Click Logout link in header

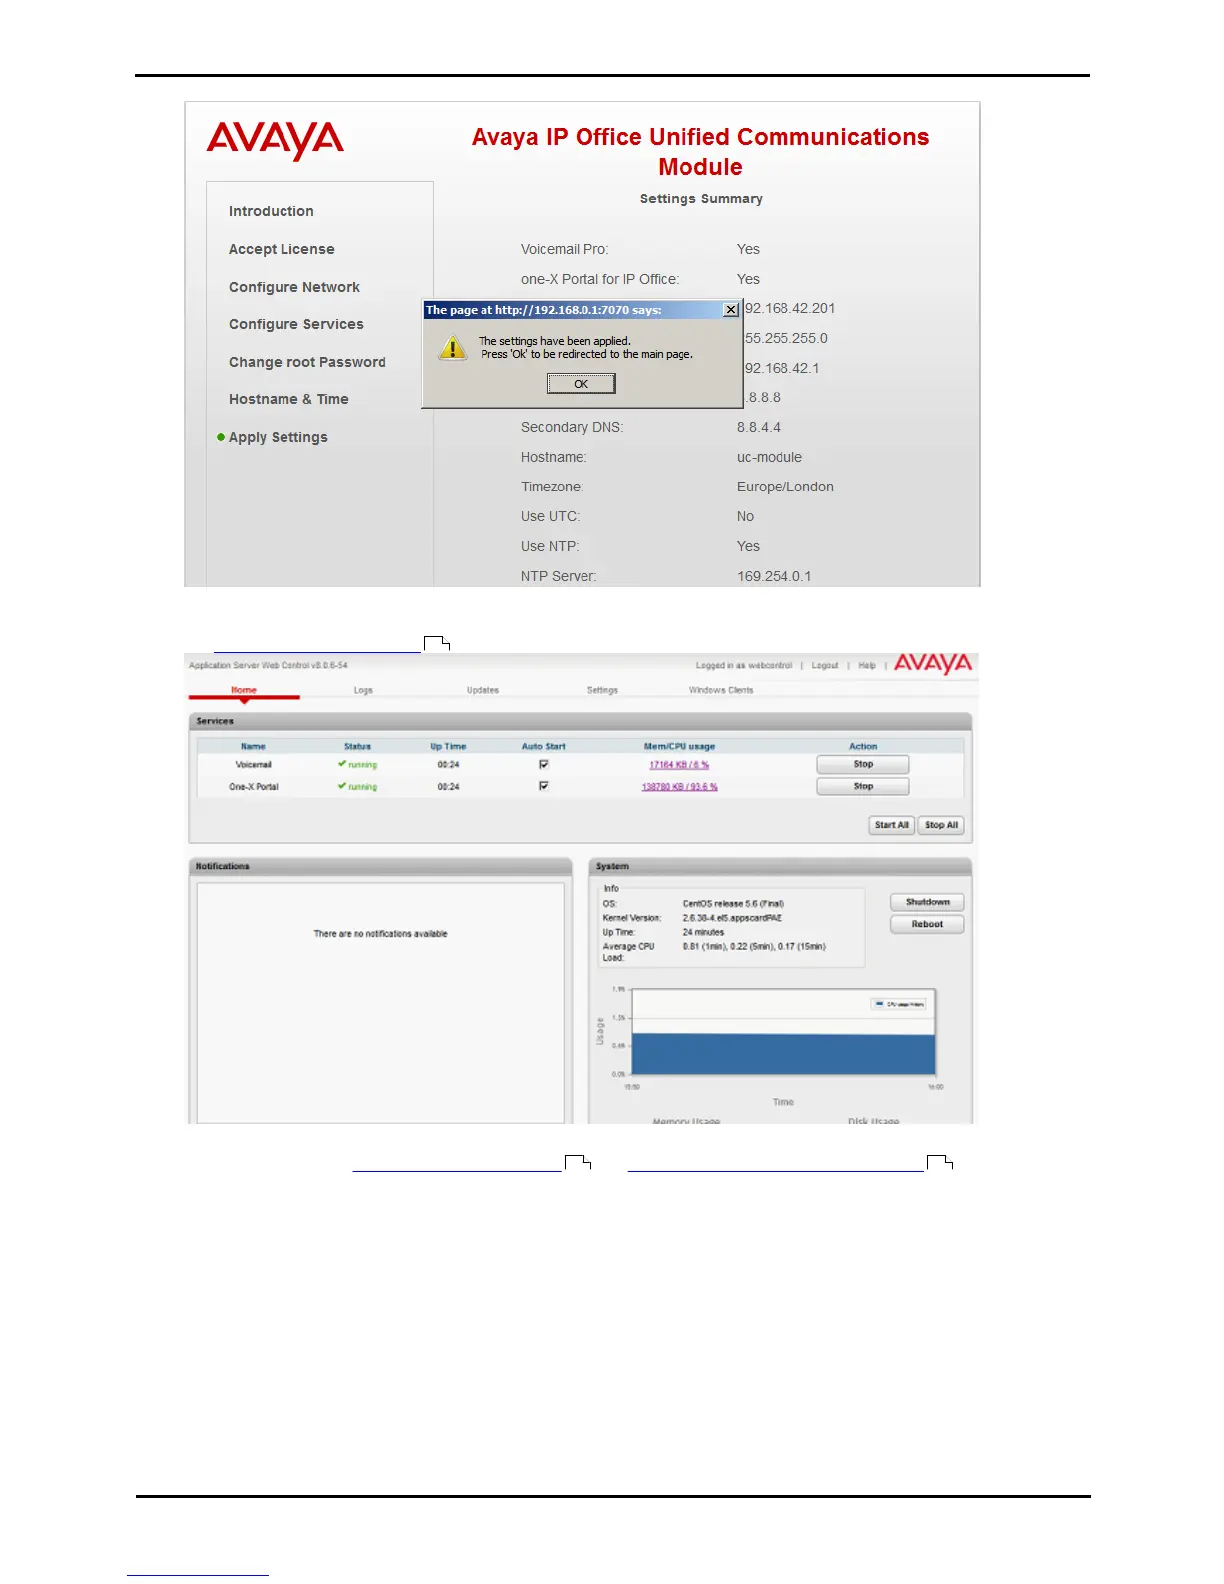point(825,665)
